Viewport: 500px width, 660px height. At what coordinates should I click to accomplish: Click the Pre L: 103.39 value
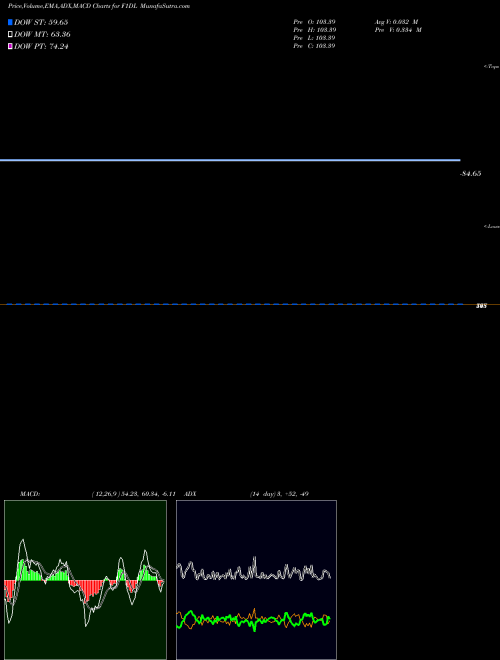click(314, 38)
